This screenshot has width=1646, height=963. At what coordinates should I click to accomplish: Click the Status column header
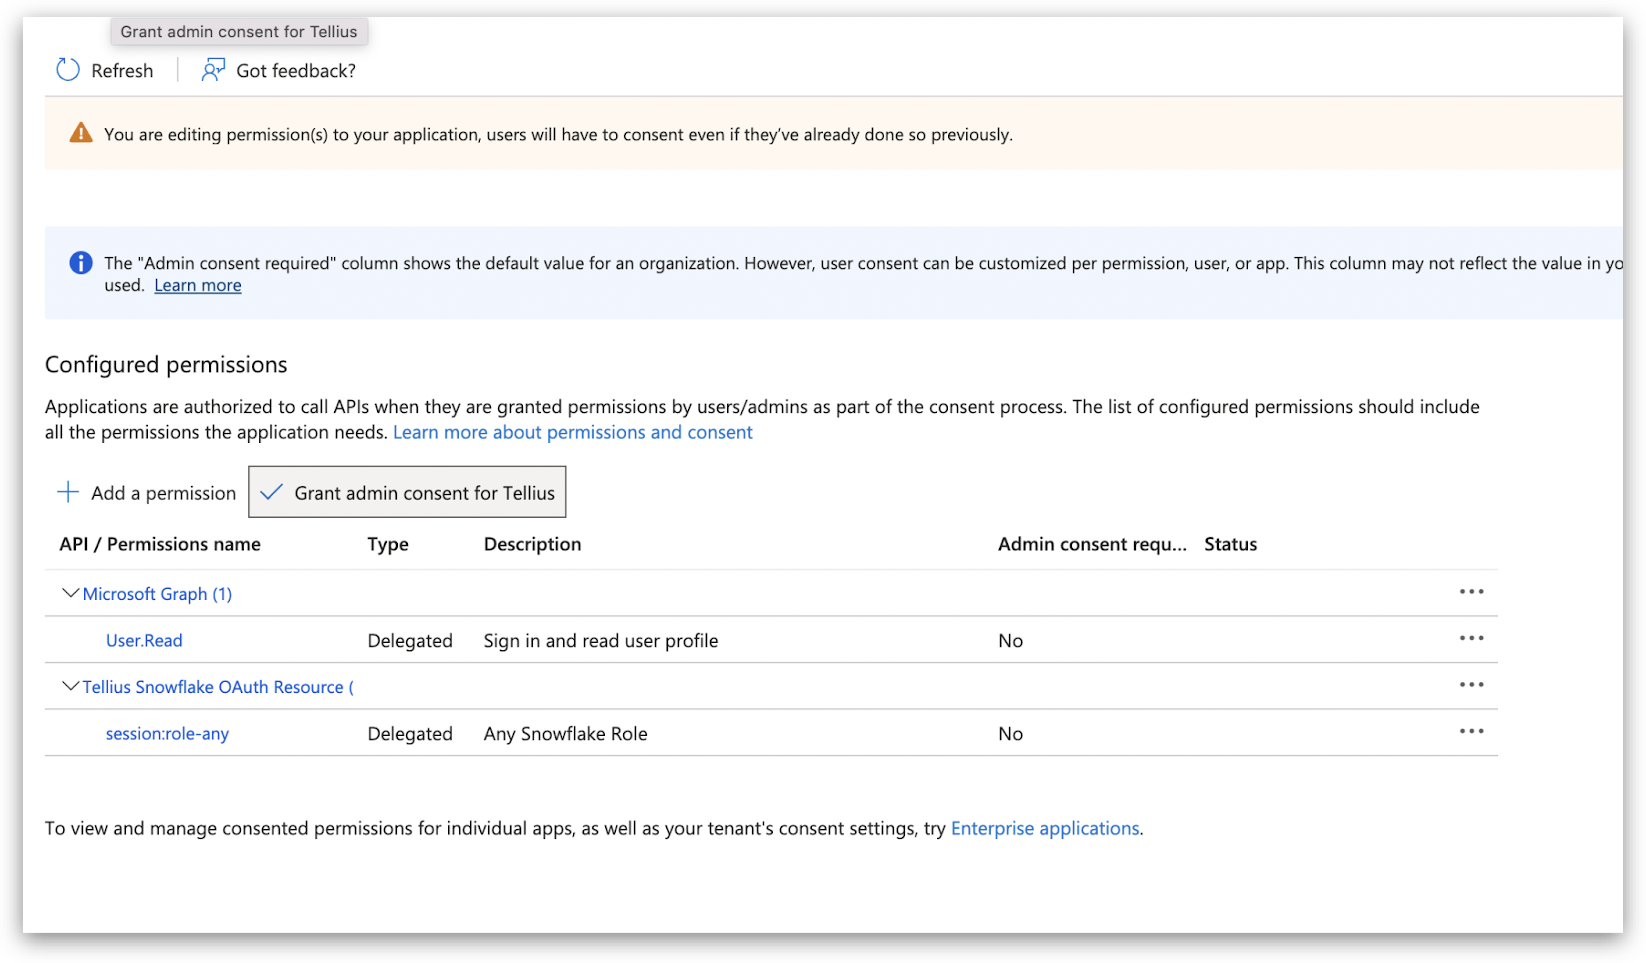point(1230,544)
